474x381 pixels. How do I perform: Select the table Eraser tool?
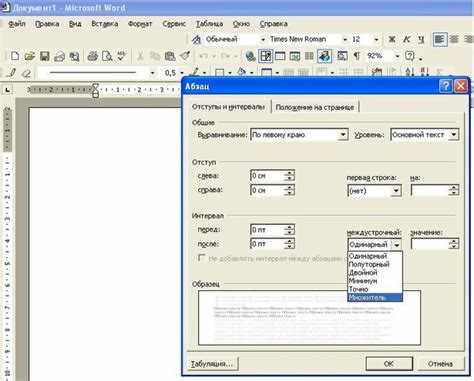(27, 73)
